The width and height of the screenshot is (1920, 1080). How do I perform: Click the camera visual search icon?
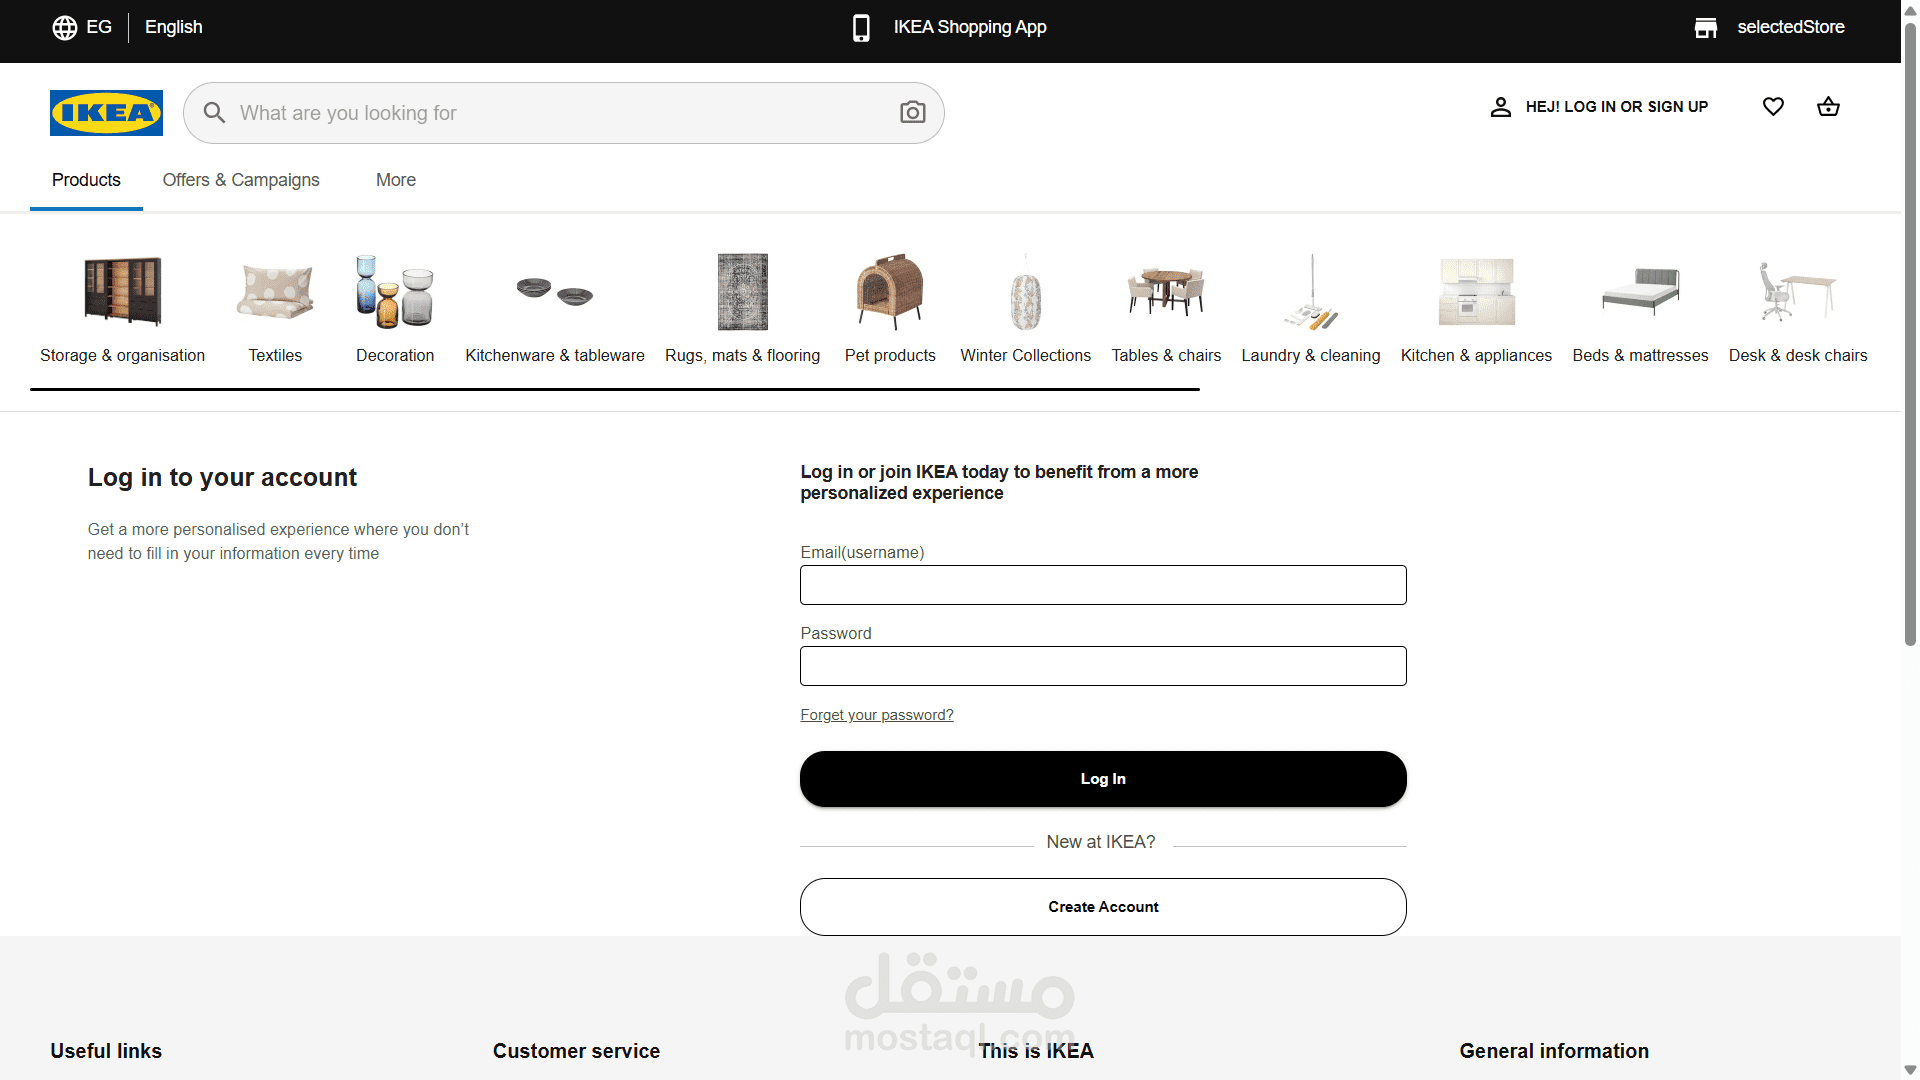point(912,113)
